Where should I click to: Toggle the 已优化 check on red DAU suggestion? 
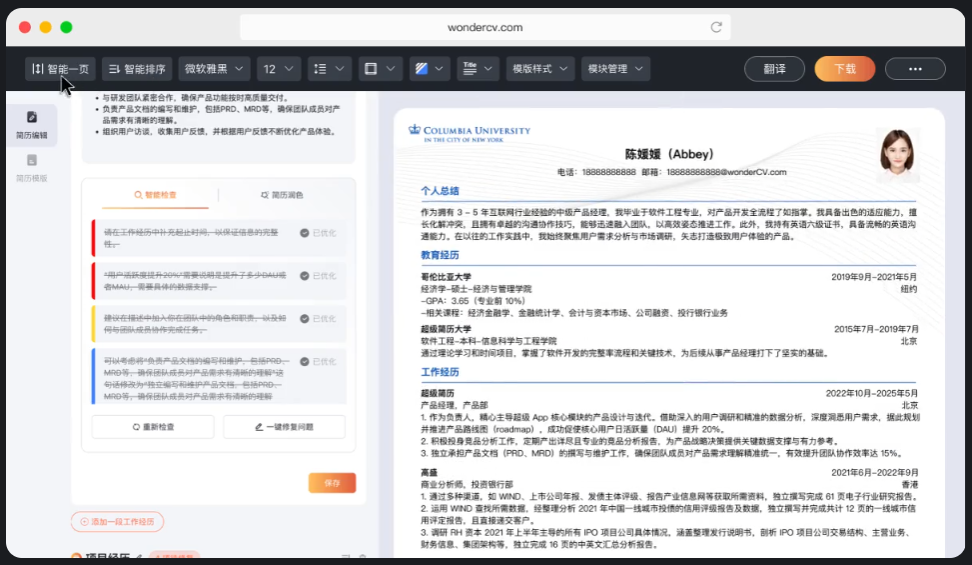[305, 276]
